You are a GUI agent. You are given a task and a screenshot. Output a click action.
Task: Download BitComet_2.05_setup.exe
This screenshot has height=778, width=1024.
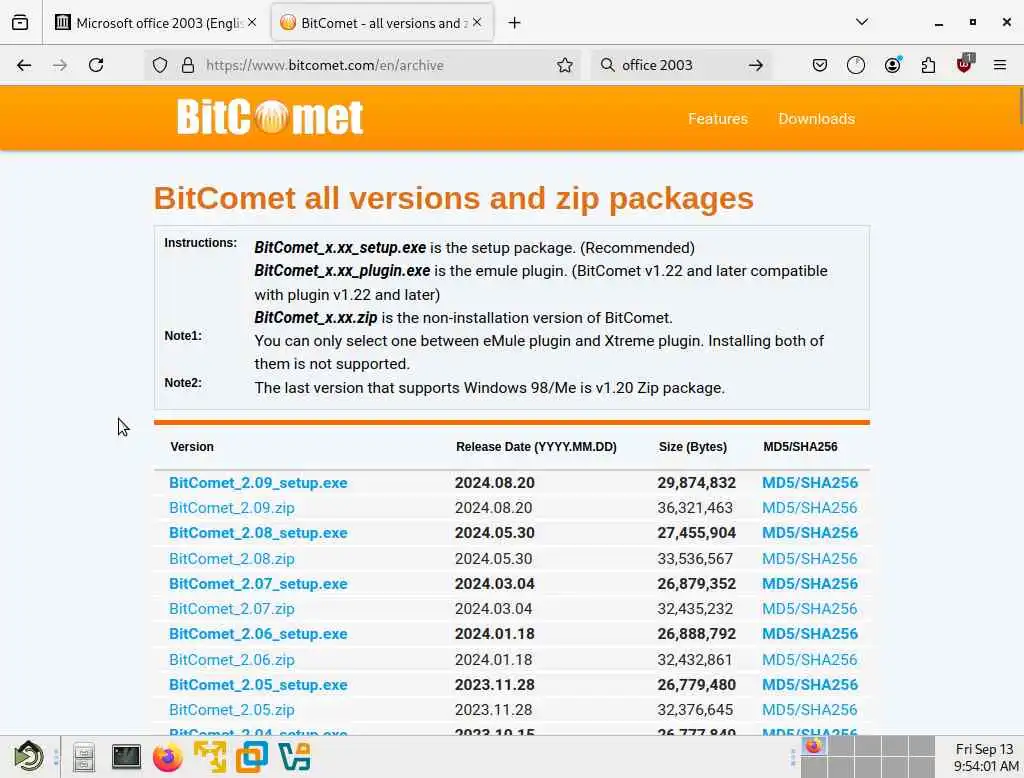click(258, 685)
